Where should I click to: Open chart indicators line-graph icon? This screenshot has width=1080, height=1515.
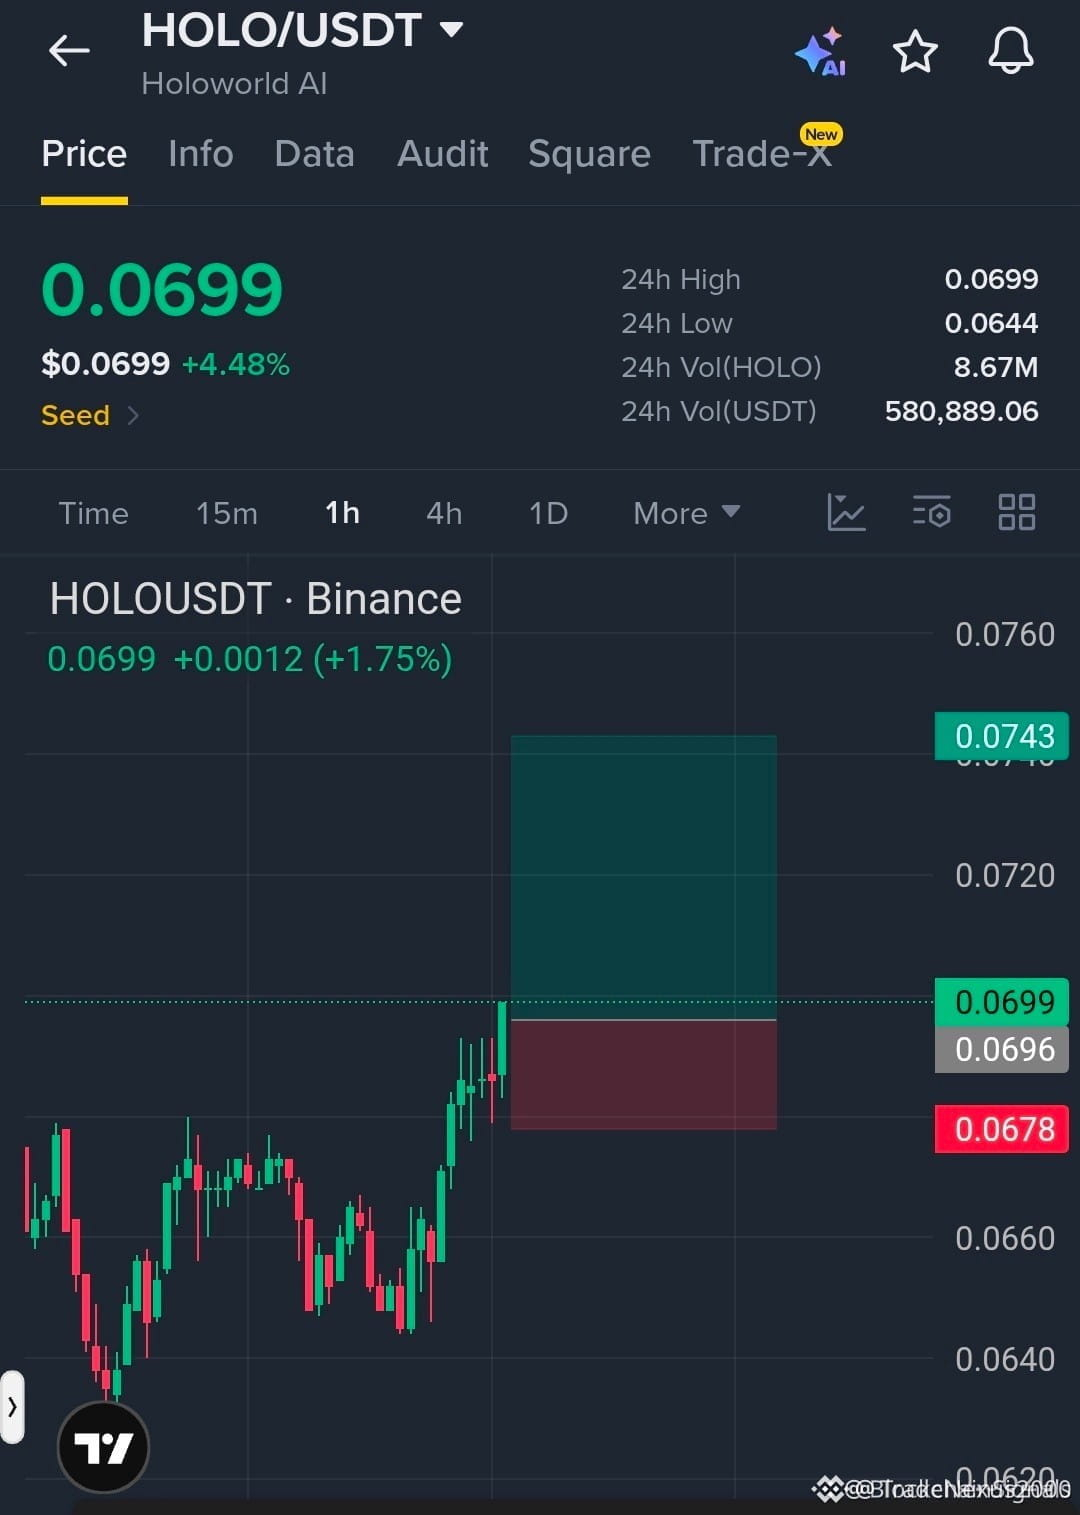(x=846, y=512)
